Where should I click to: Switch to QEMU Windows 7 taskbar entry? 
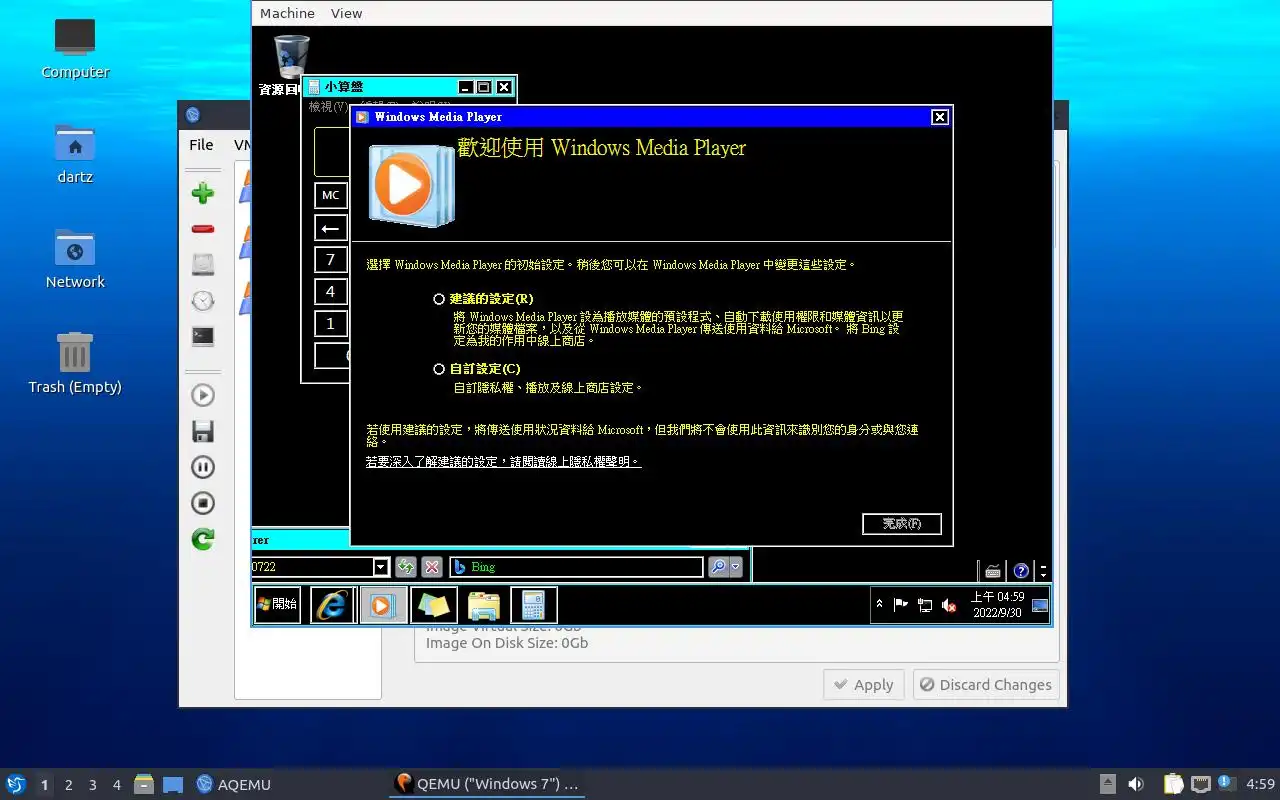pos(487,785)
